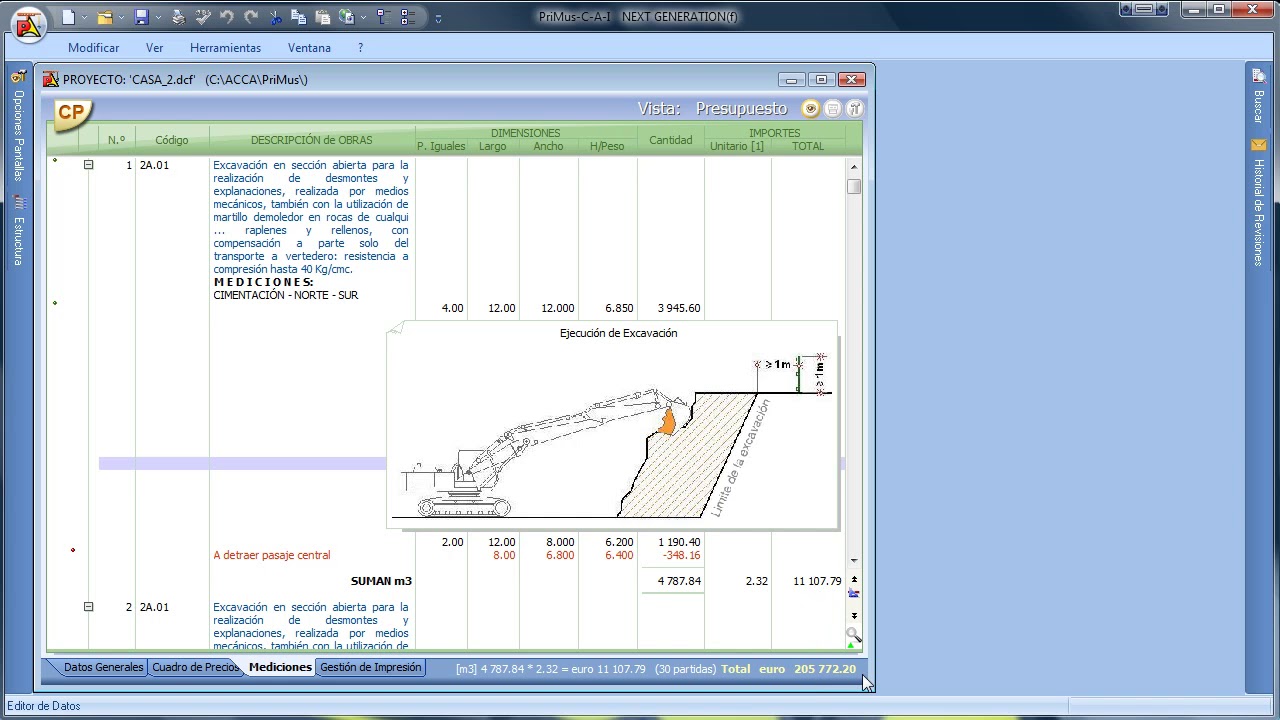Click the vertical scrollbar thumb of measurements table
This screenshot has width=1280, height=720.
(x=854, y=187)
